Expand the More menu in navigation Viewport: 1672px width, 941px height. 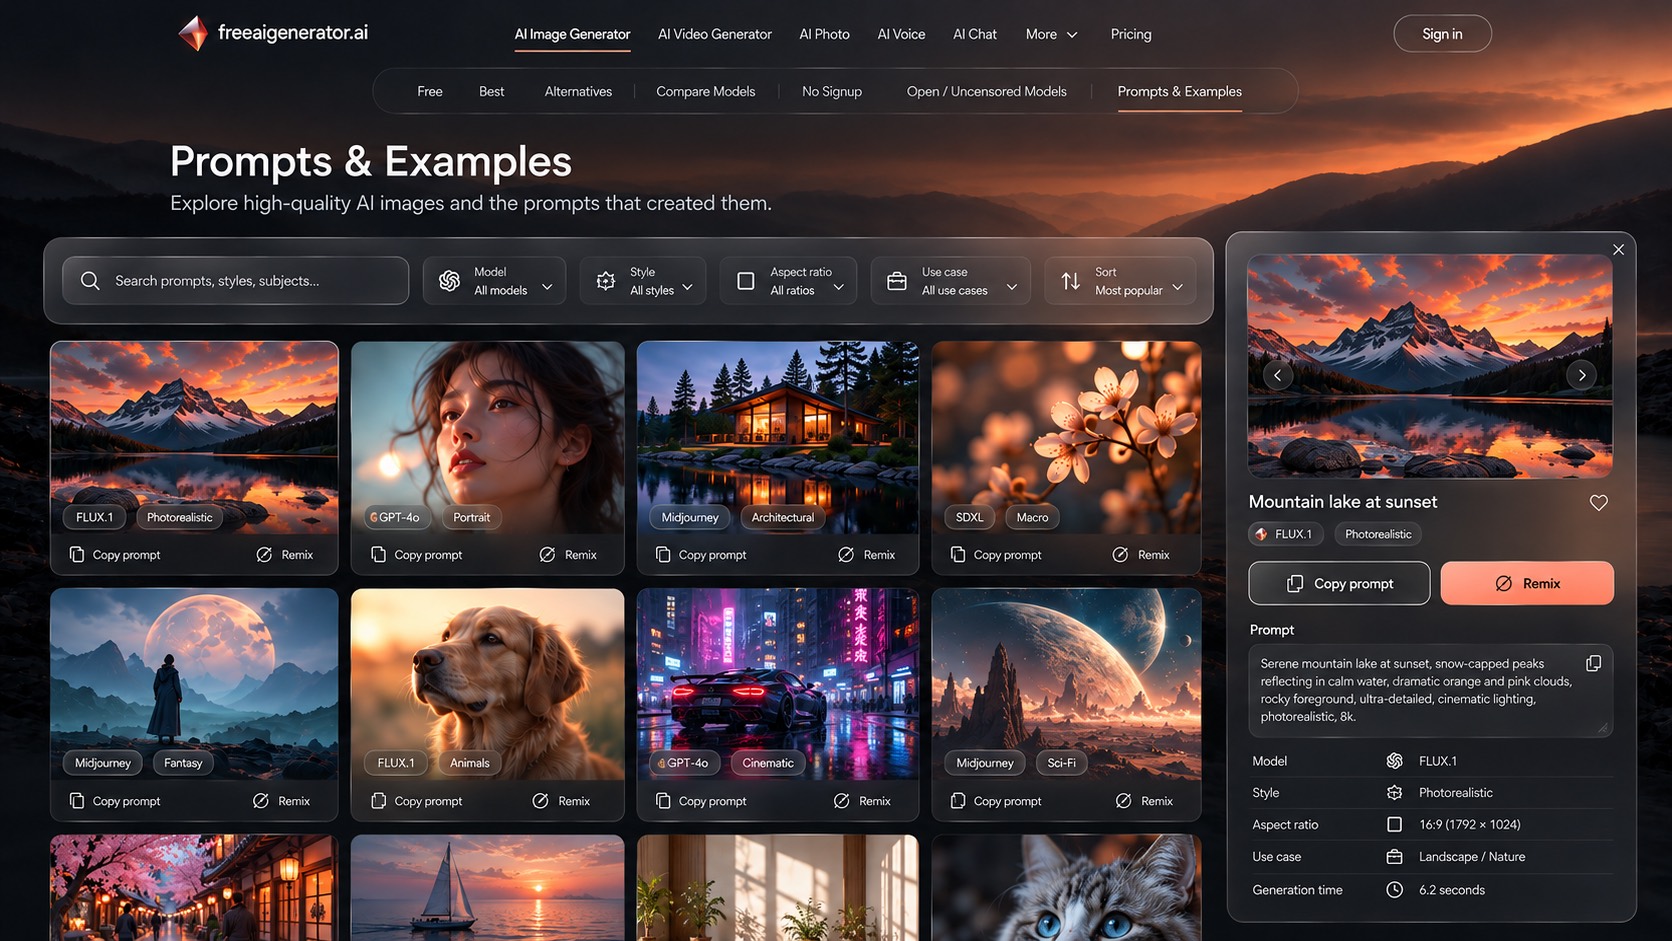(1052, 34)
